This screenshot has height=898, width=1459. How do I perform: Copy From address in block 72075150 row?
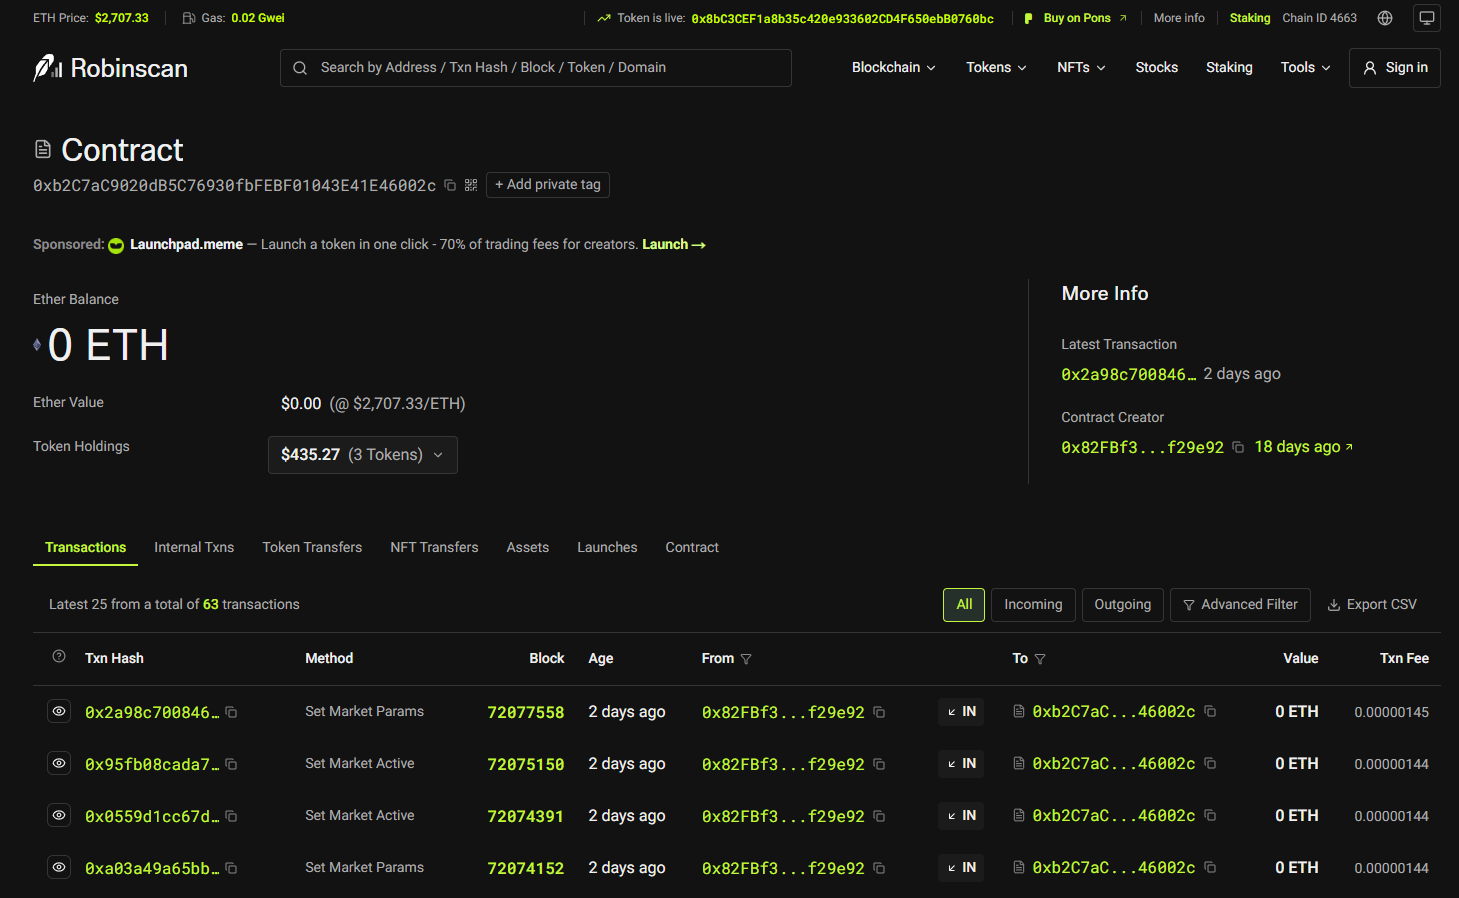pos(879,764)
